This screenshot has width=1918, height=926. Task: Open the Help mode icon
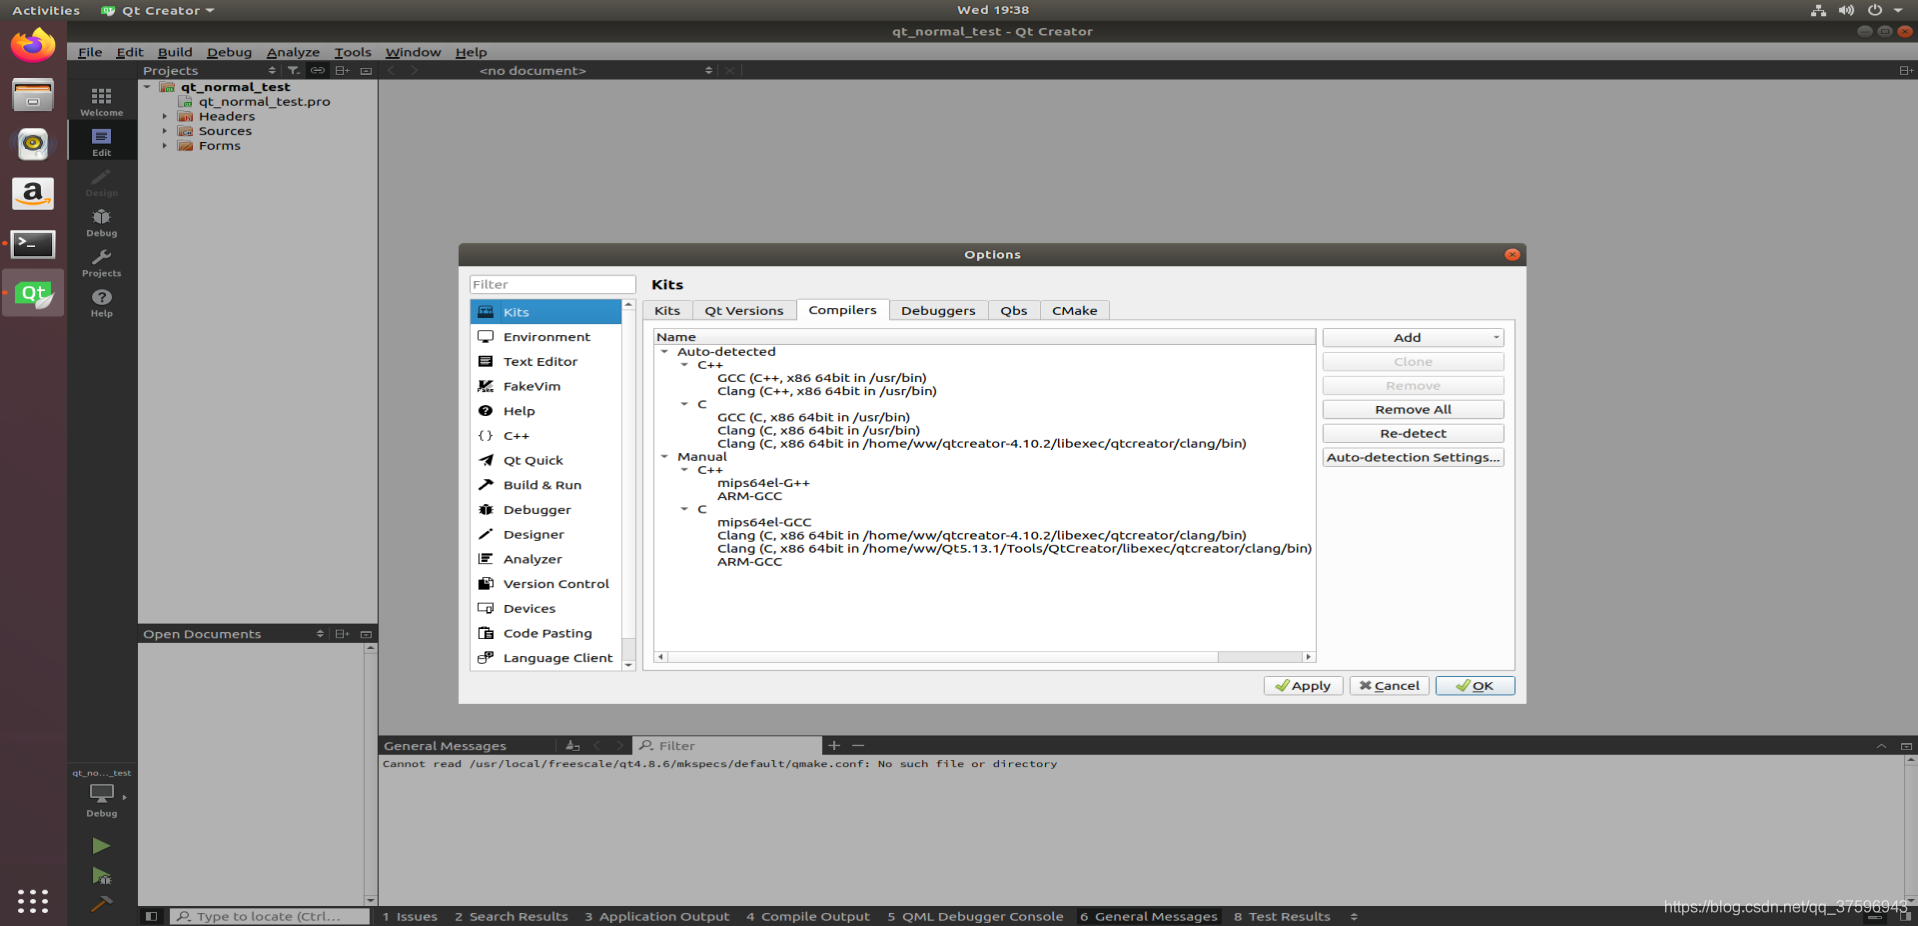coord(101,302)
